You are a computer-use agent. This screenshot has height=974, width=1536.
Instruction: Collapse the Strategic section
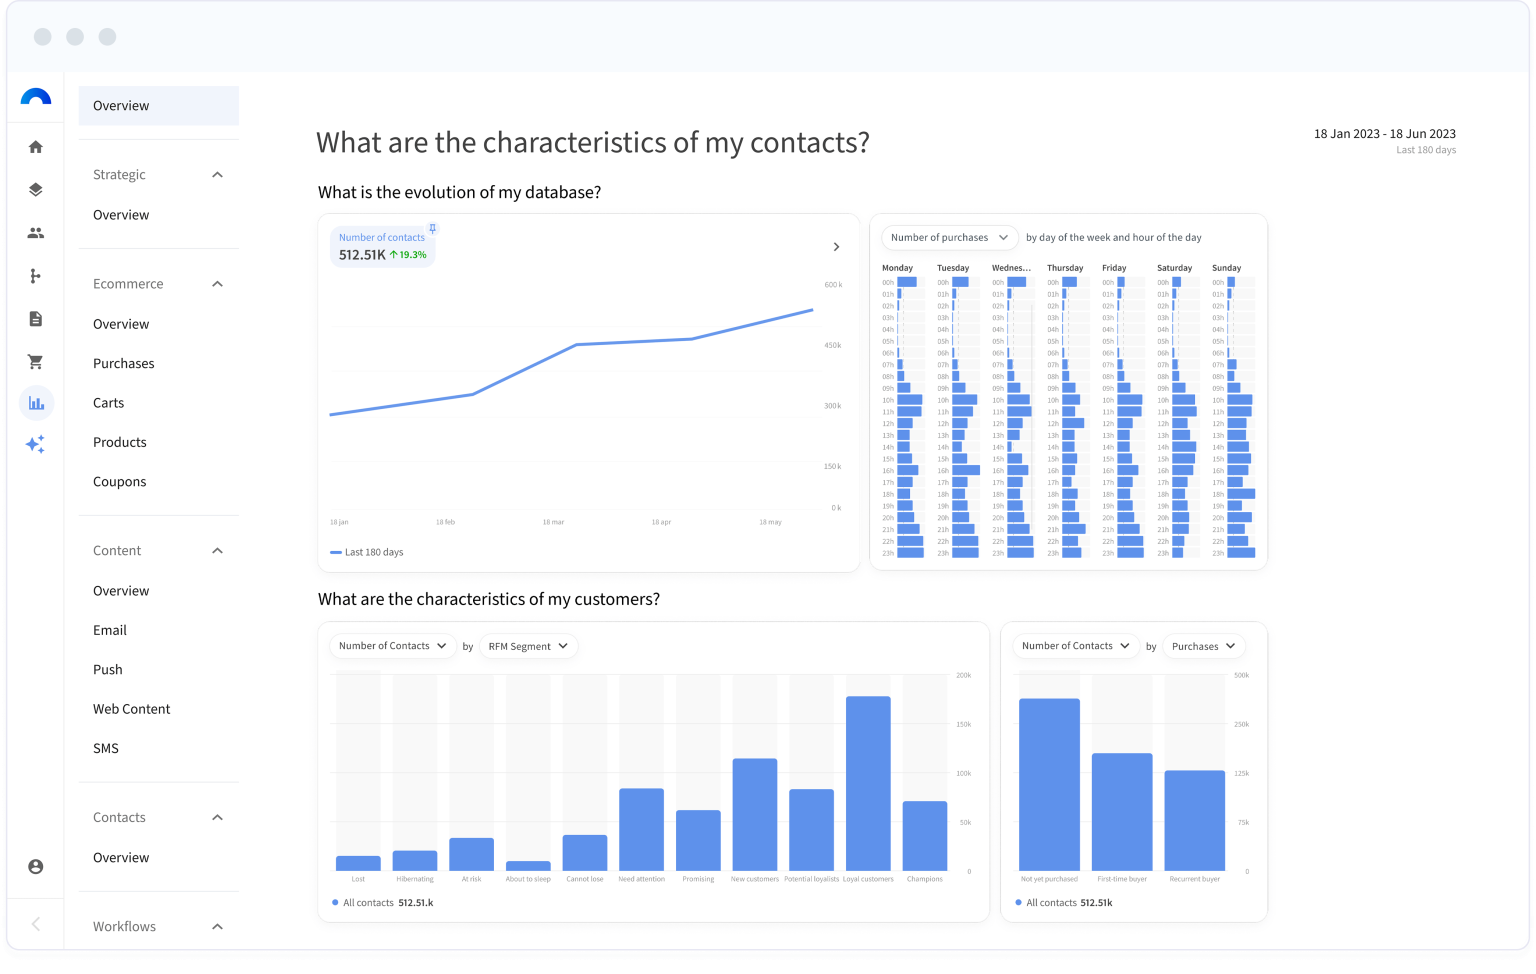click(217, 175)
